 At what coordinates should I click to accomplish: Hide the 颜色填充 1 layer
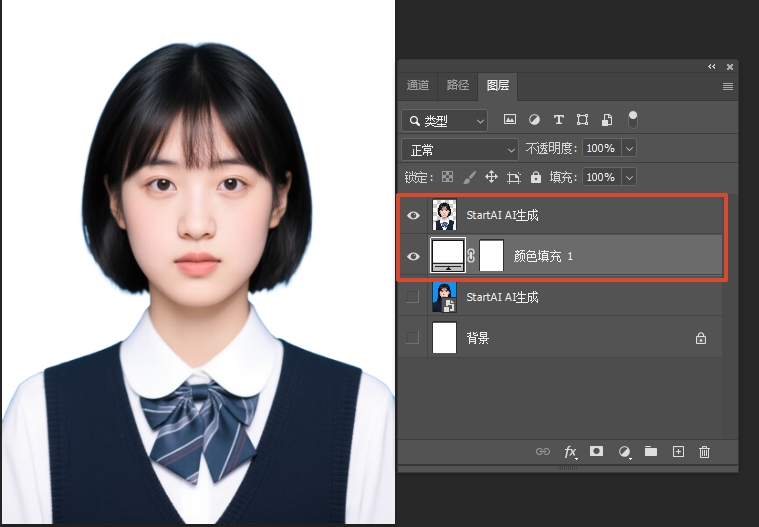[x=413, y=256]
